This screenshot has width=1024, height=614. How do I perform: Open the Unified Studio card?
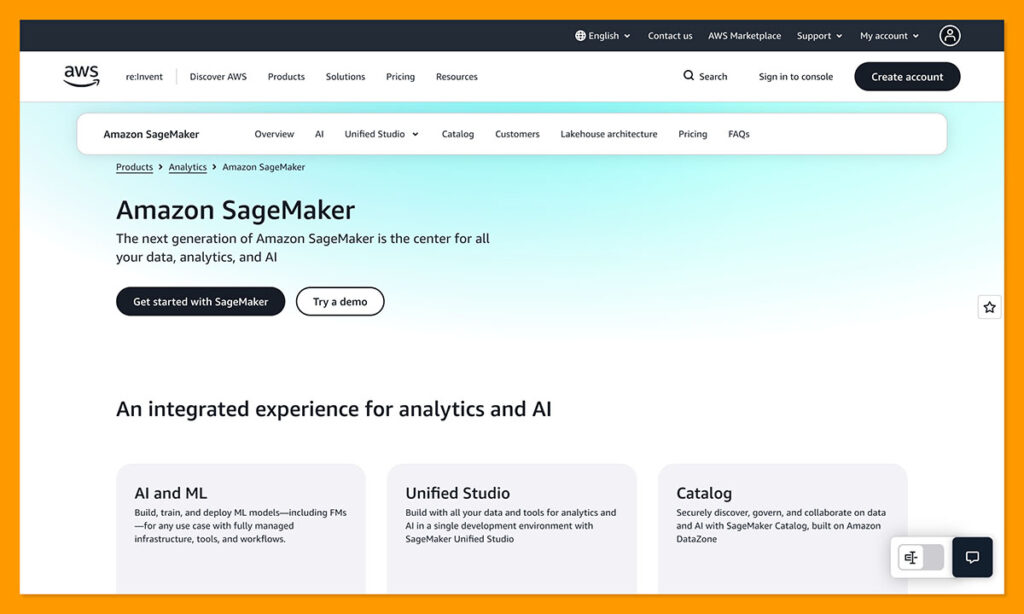pyautogui.click(x=512, y=528)
